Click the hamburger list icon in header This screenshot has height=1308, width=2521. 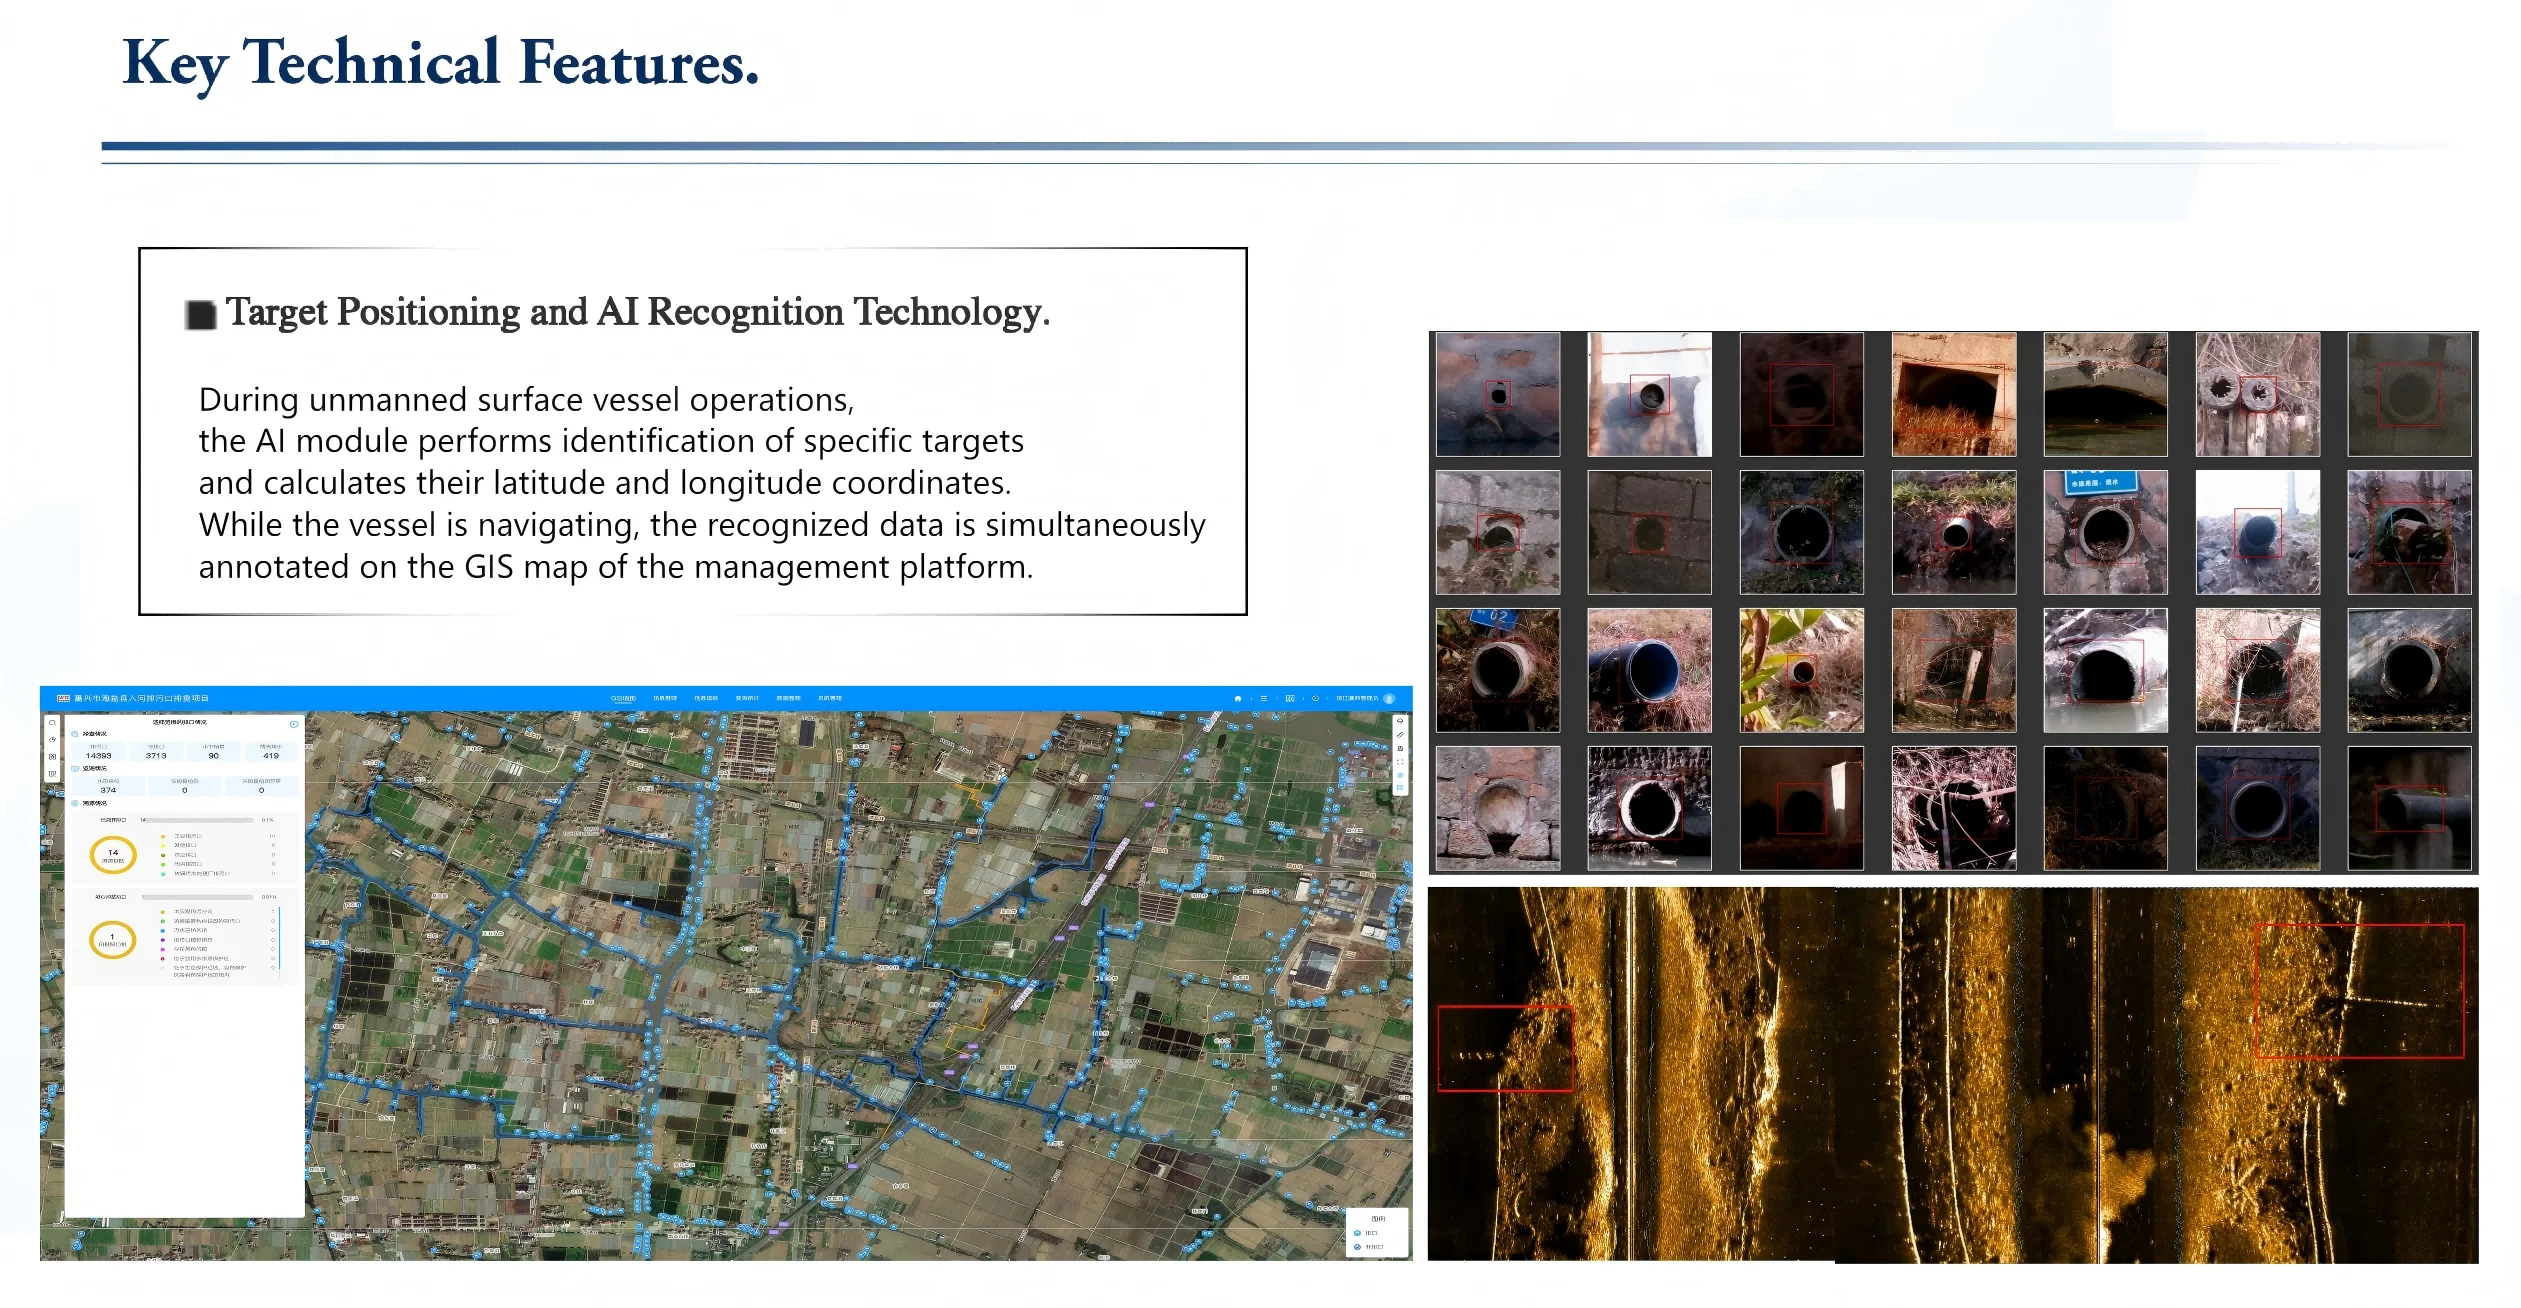(1264, 699)
